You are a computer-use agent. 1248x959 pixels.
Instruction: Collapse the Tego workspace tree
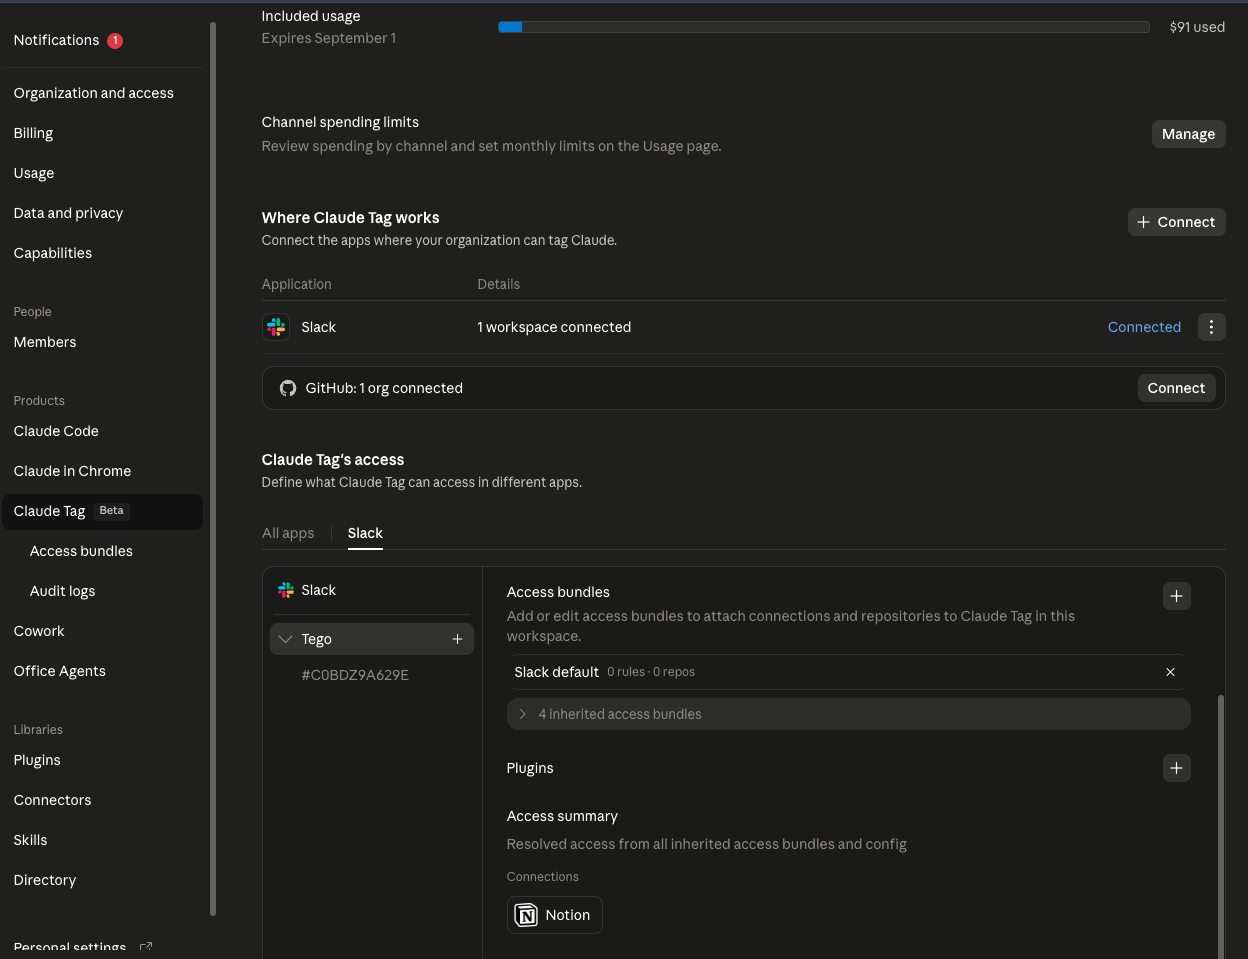coord(286,639)
